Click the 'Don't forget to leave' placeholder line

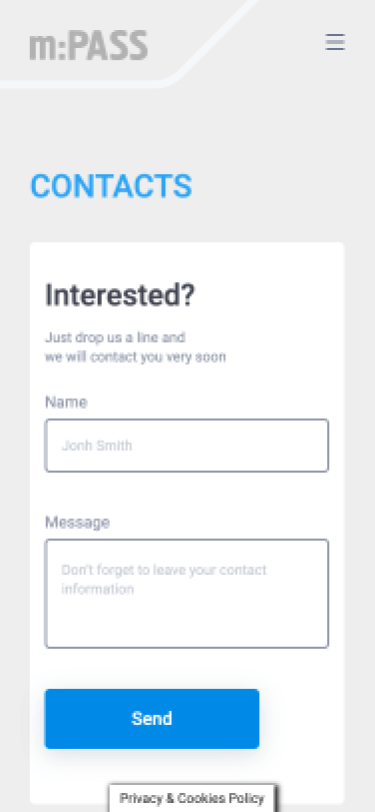pyautogui.click(x=164, y=570)
